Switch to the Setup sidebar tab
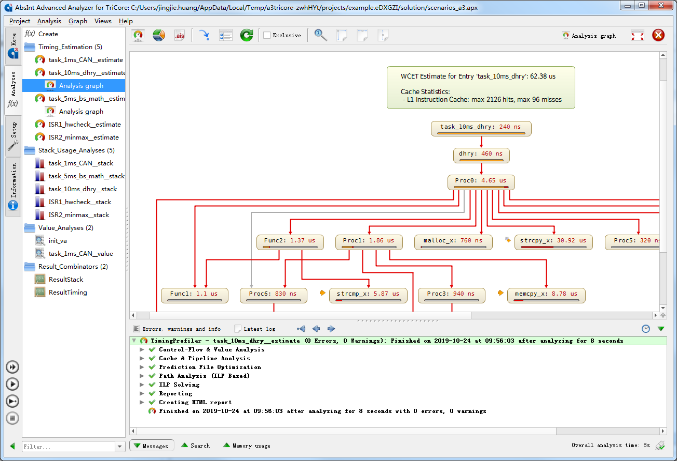 tap(13, 136)
